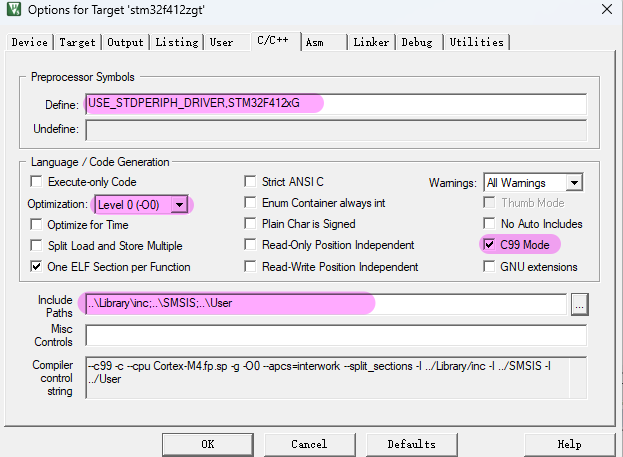Expand the Warnings dropdown
The height and width of the screenshot is (457, 623).
click(574, 183)
